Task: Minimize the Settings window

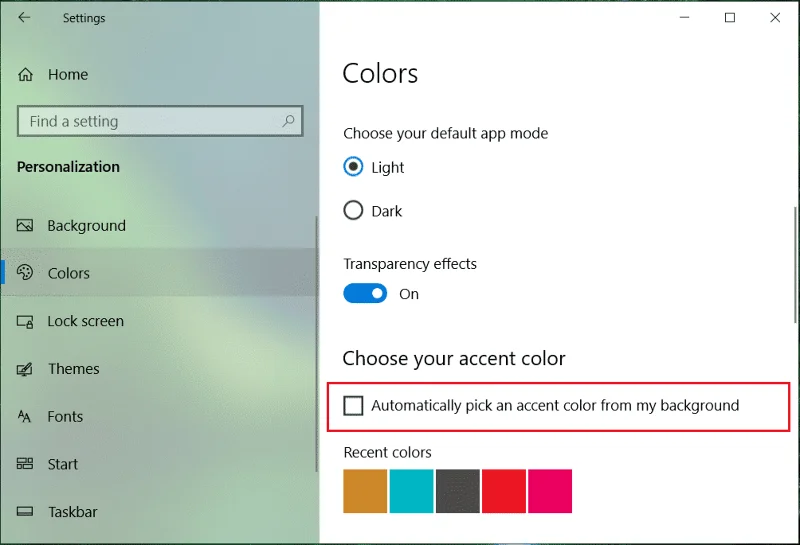Action: [x=684, y=17]
